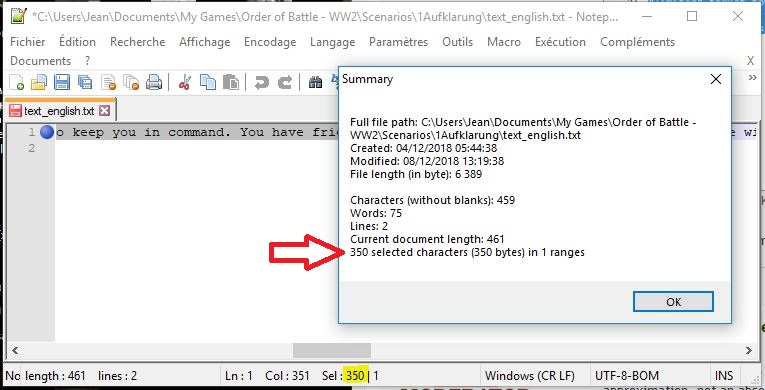Open the Documents menu
Viewport: 765px width, 390px height.
click(40, 61)
